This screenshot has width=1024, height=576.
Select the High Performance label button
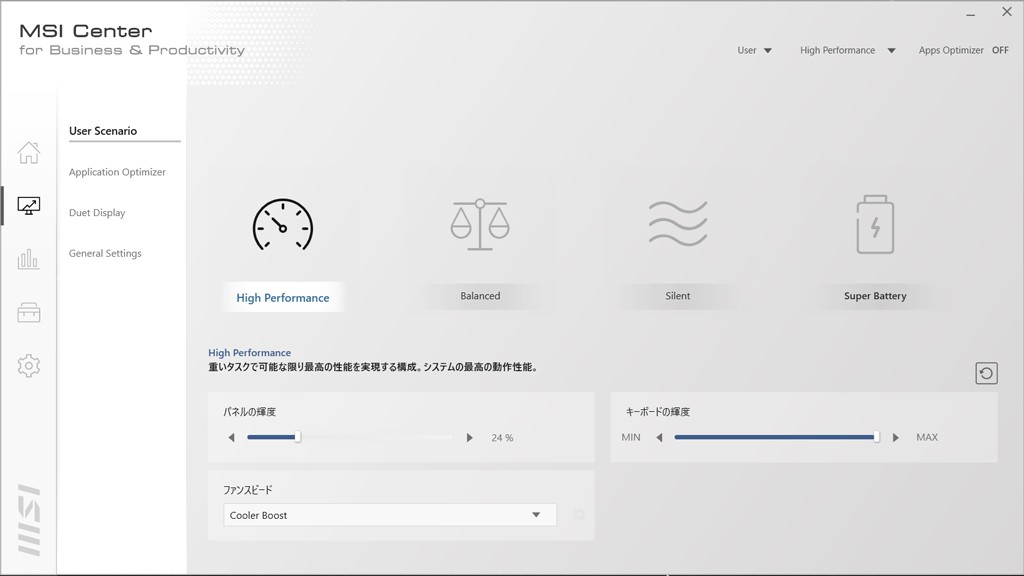(x=283, y=297)
